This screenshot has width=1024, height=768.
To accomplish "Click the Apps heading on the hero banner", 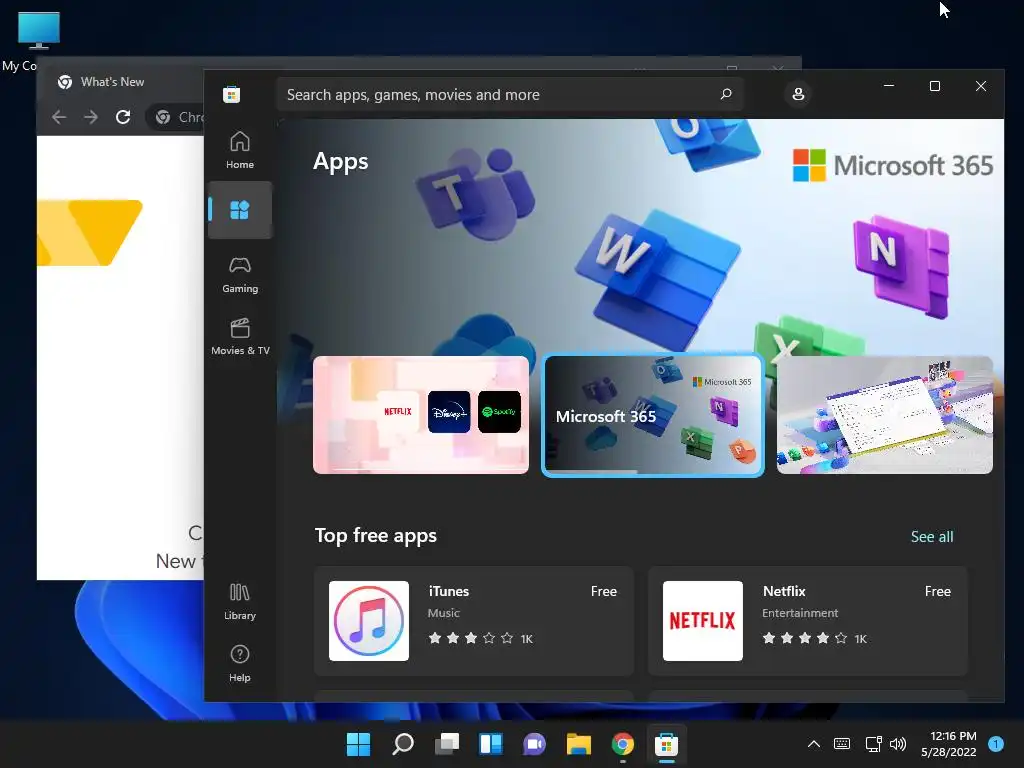I will point(340,161).
